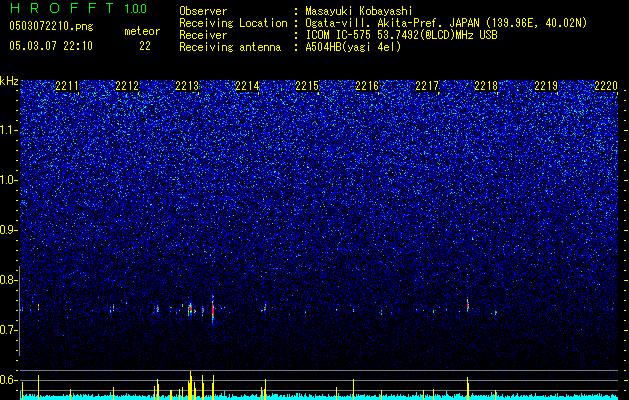
Task: Click the 0.8 kHz frequency label
Action: click(8, 280)
